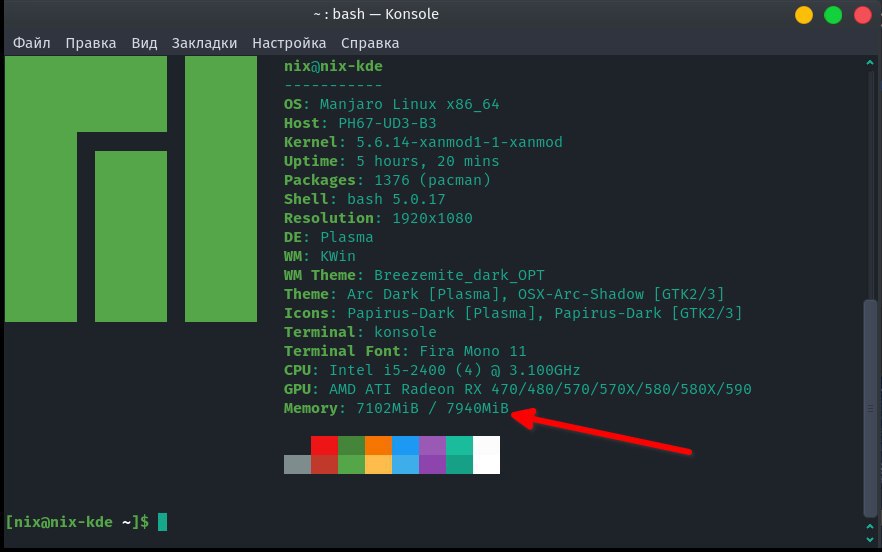Click the yellow minimize window button
The image size is (882, 552).
[x=804, y=15]
